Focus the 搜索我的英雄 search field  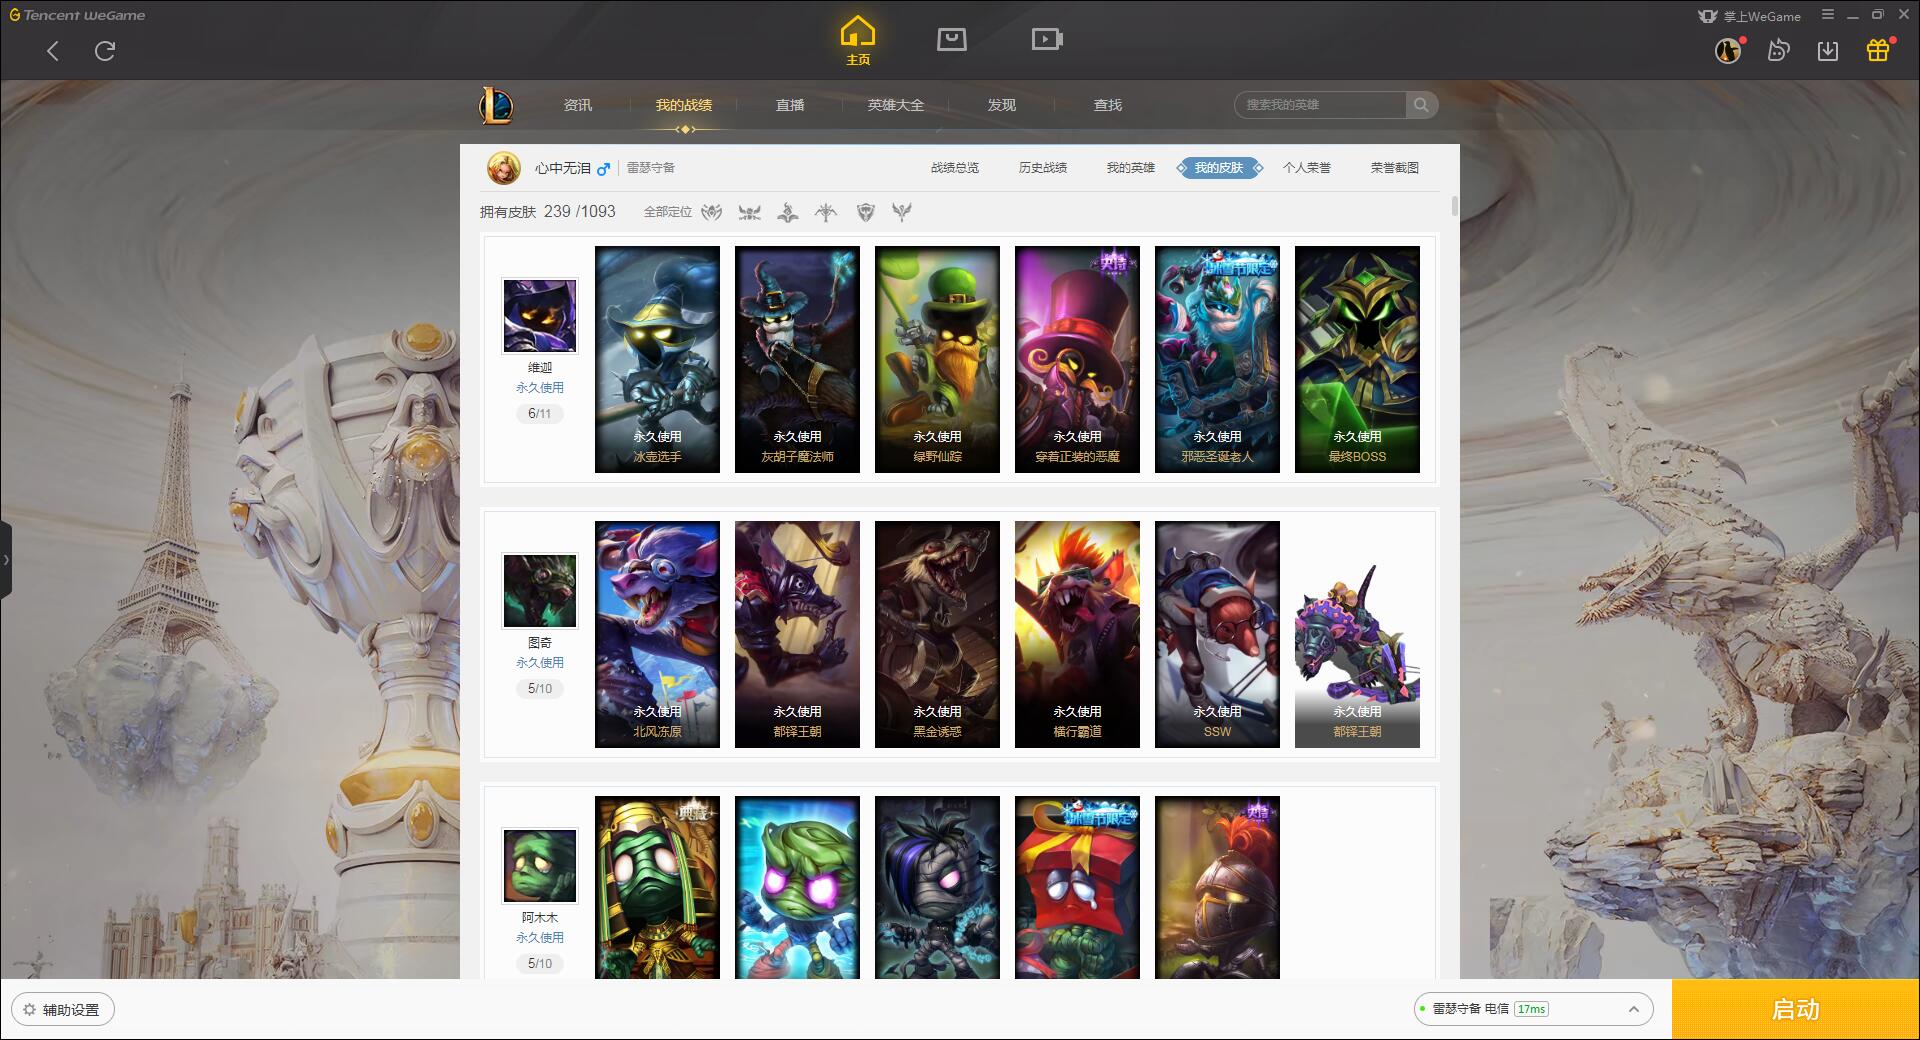pos(1320,105)
